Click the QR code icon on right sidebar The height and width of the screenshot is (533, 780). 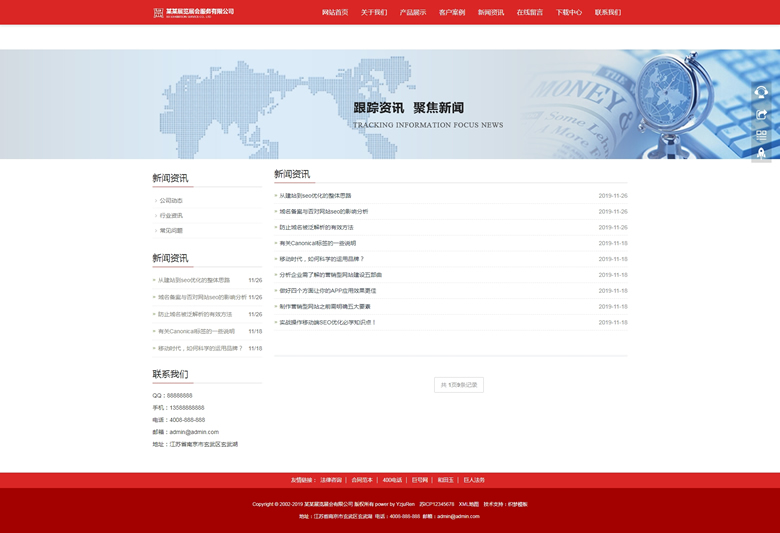tap(761, 134)
